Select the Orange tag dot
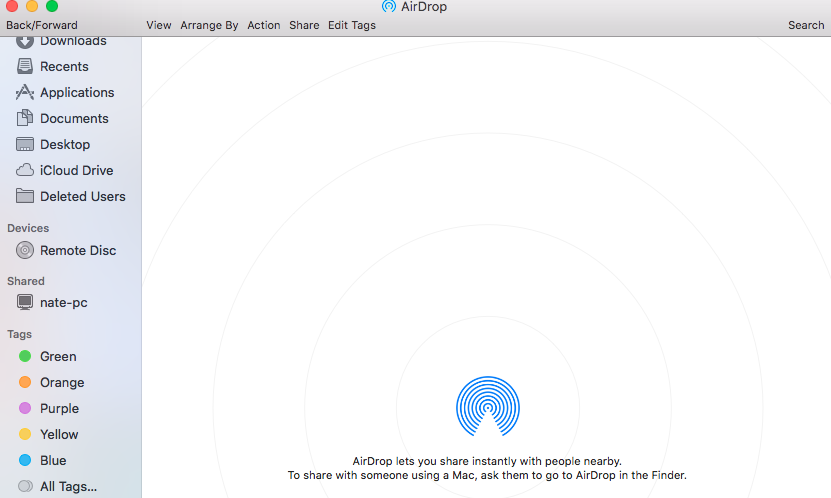Image resolution: width=831 pixels, height=498 pixels. tap(25, 382)
